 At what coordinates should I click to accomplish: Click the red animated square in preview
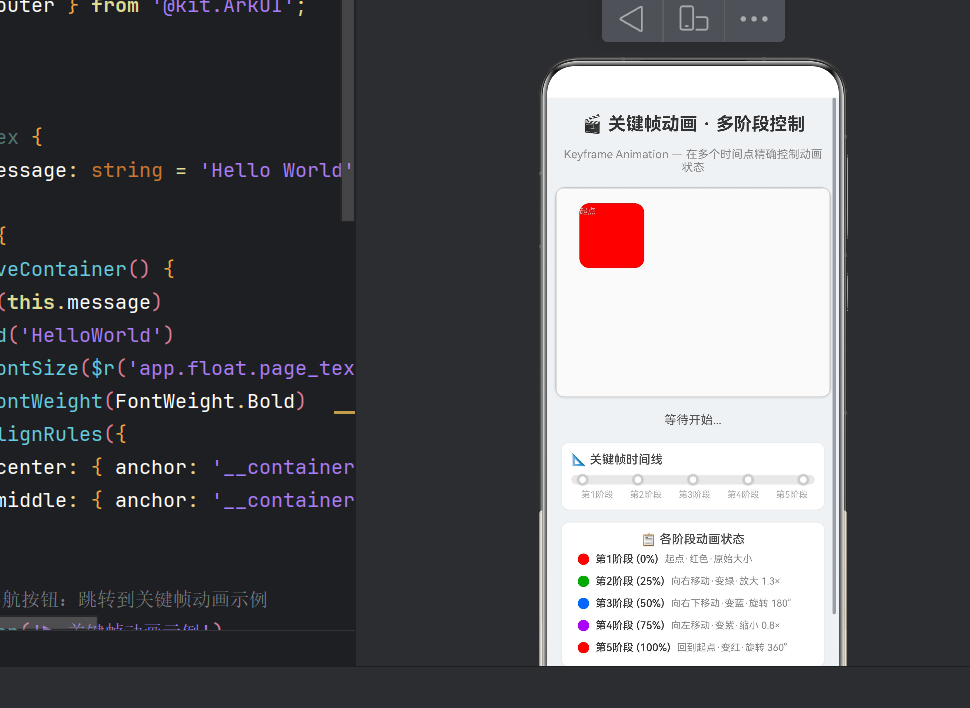click(611, 235)
